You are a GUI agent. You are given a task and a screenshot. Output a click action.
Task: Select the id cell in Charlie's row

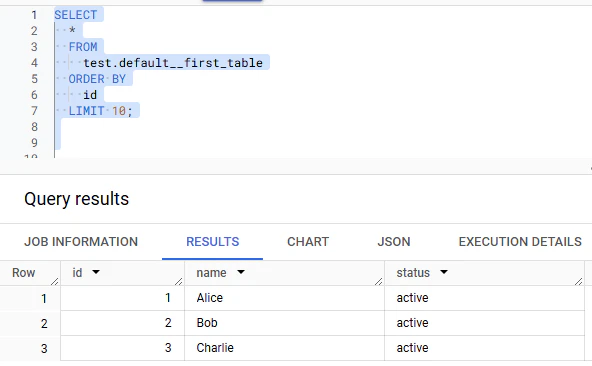point(122,348)
